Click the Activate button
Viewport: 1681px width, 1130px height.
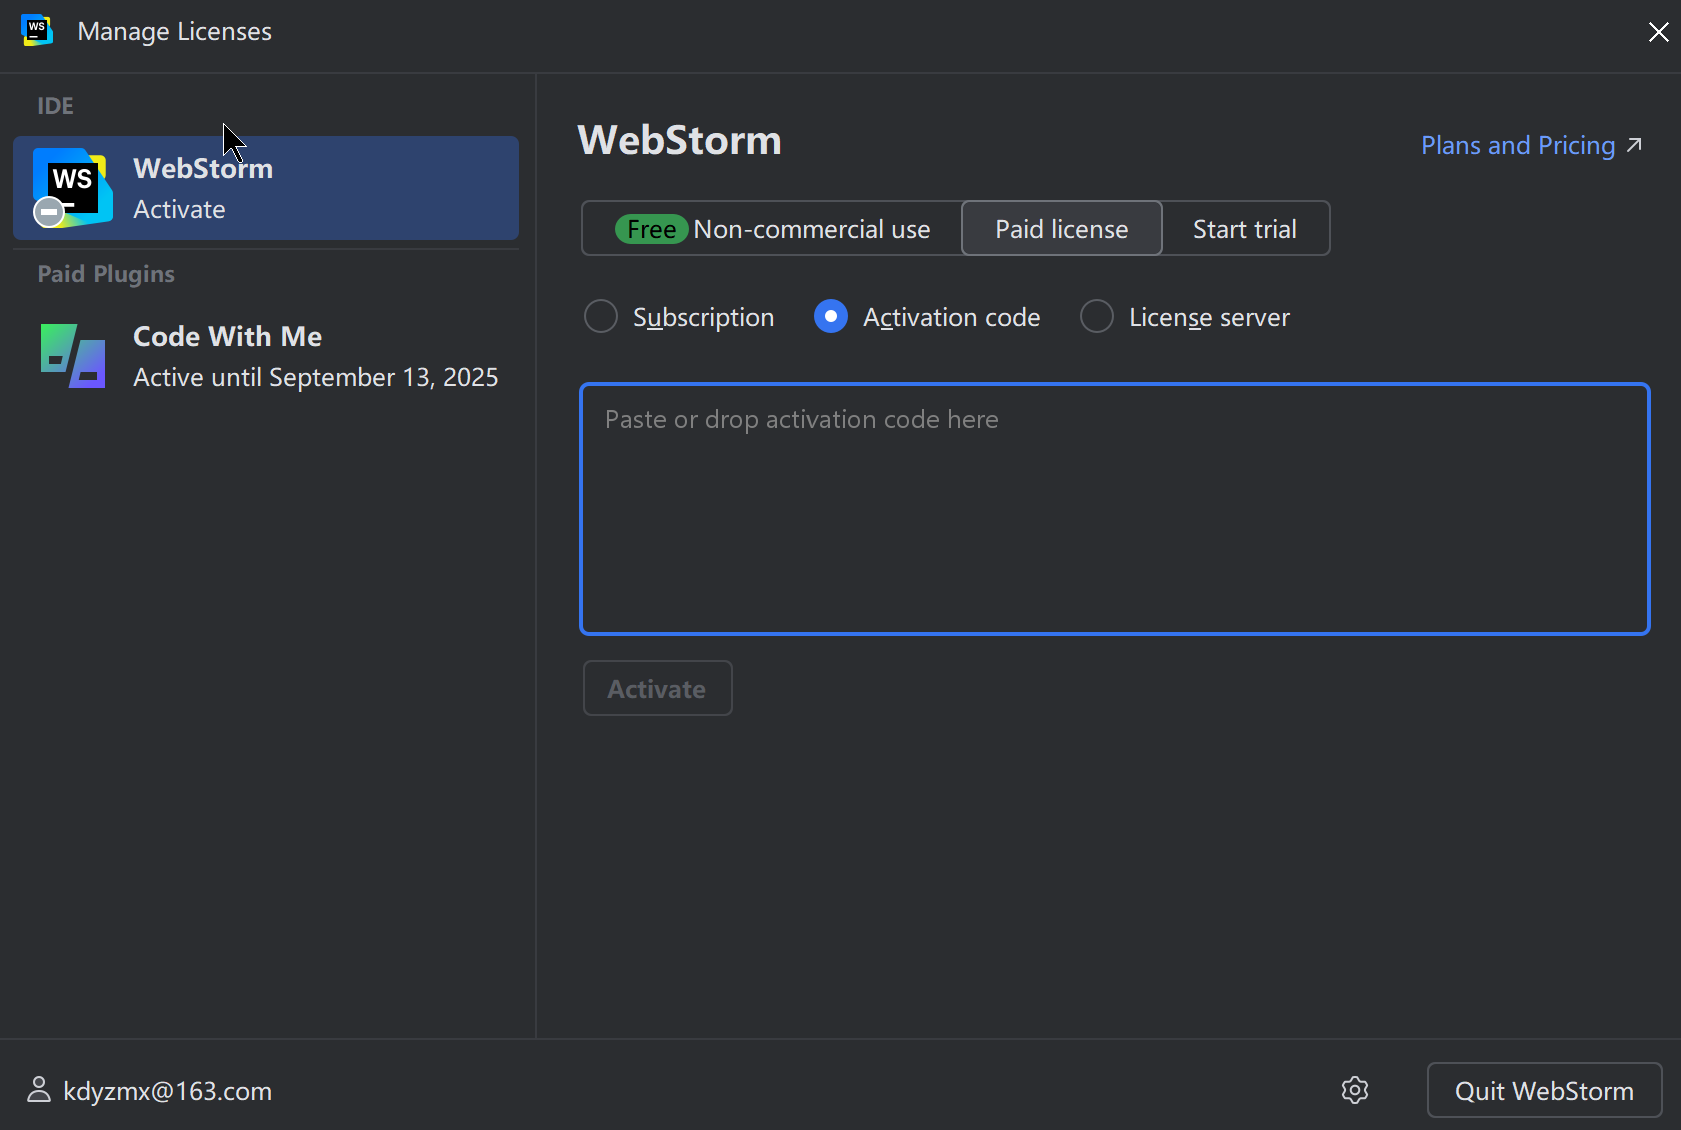point(658,688)
